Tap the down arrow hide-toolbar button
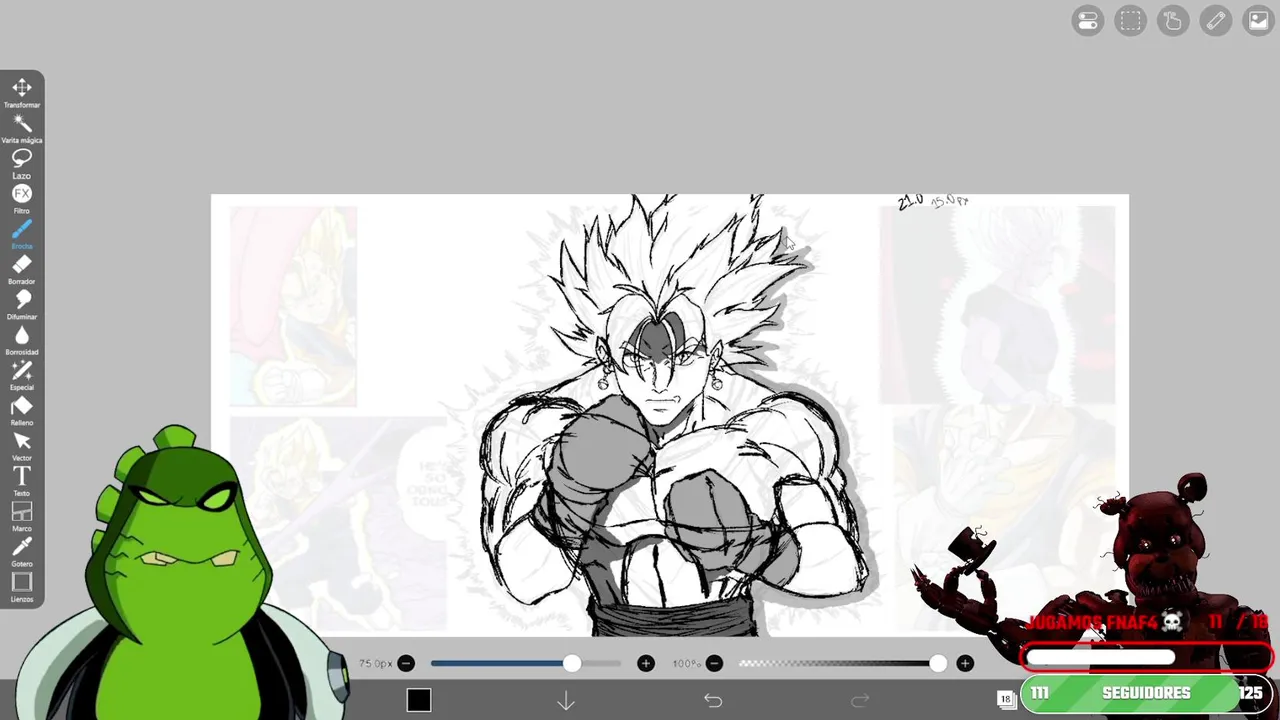Image resolution: width=1280 pixels, height=720 pixels. pyautogui.click(x=566, y=701)
